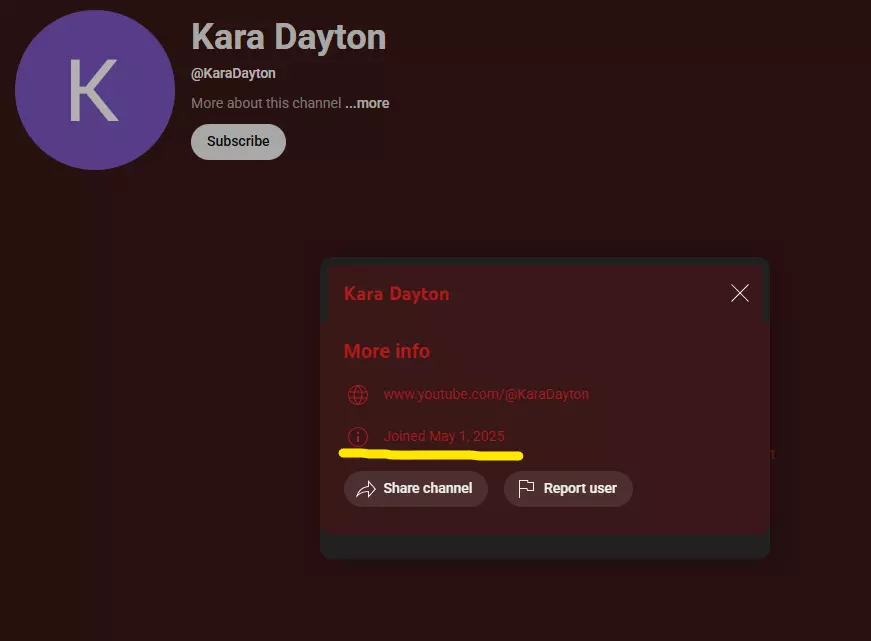
Task: Select the Joined May 1, 2025 text
Action: [x=444, y=436]
